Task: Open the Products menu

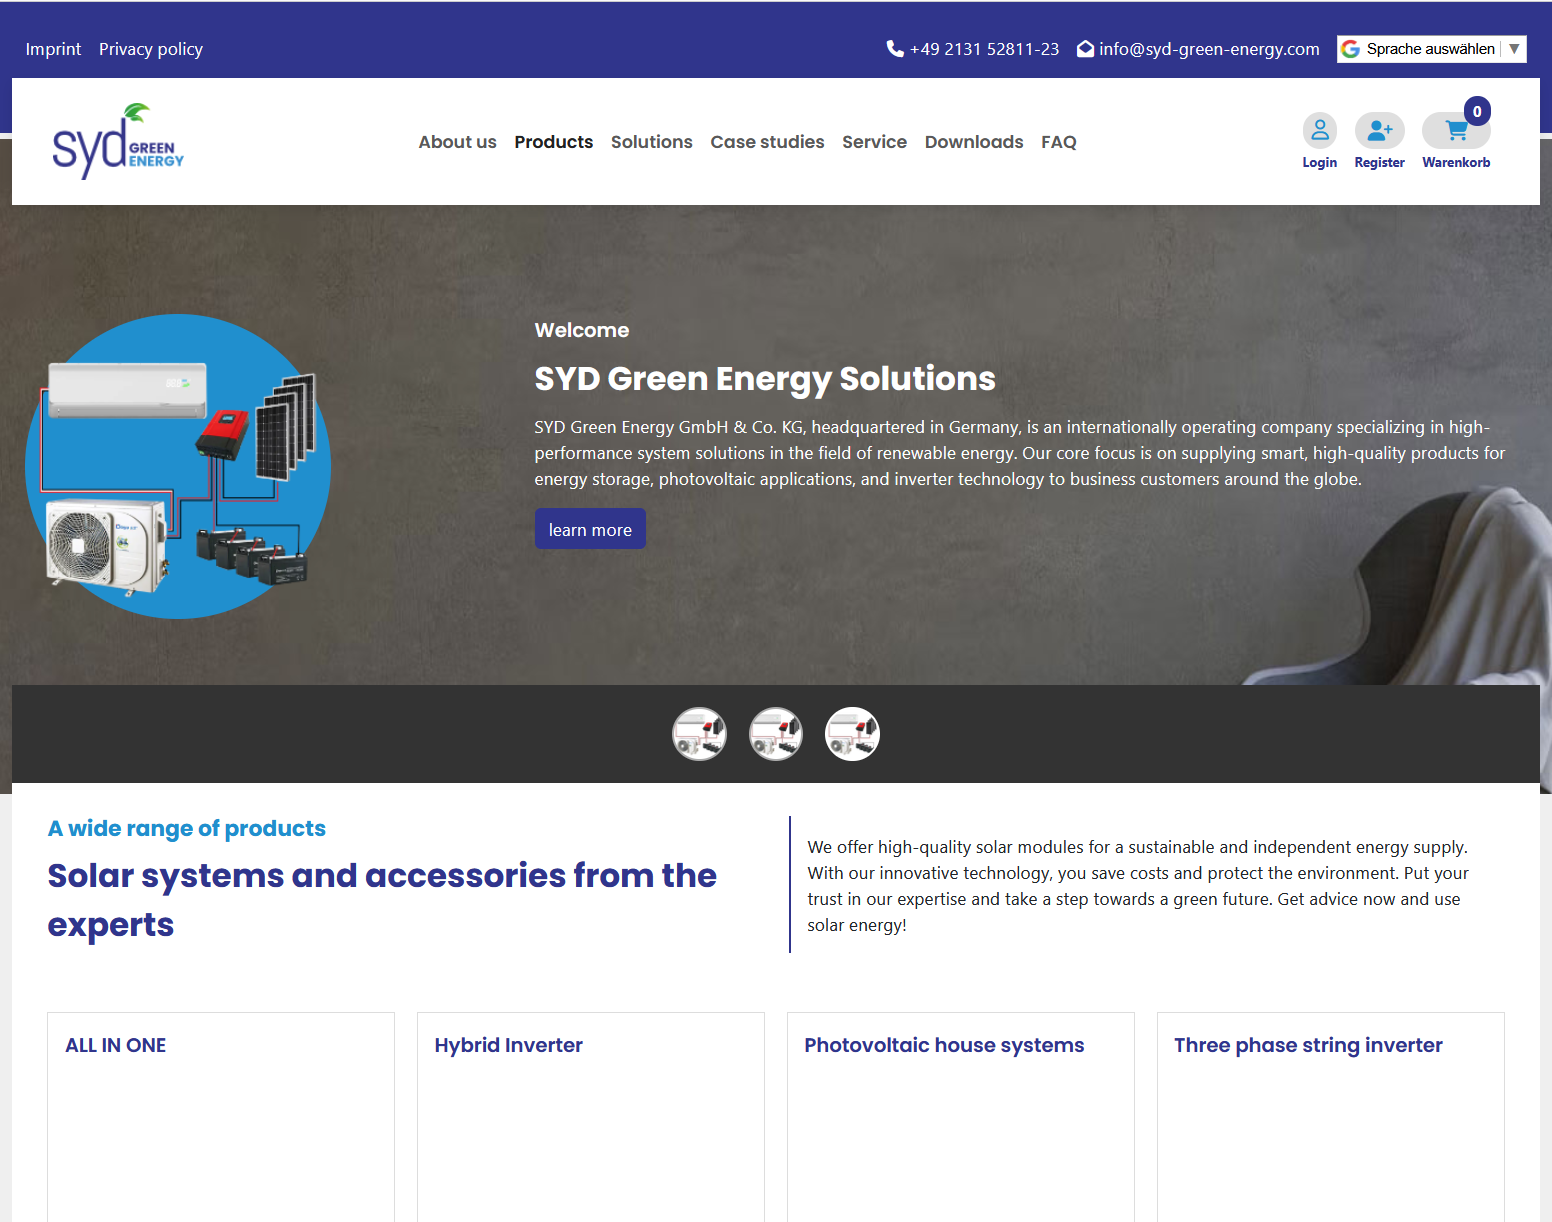Action: [553, 142]
